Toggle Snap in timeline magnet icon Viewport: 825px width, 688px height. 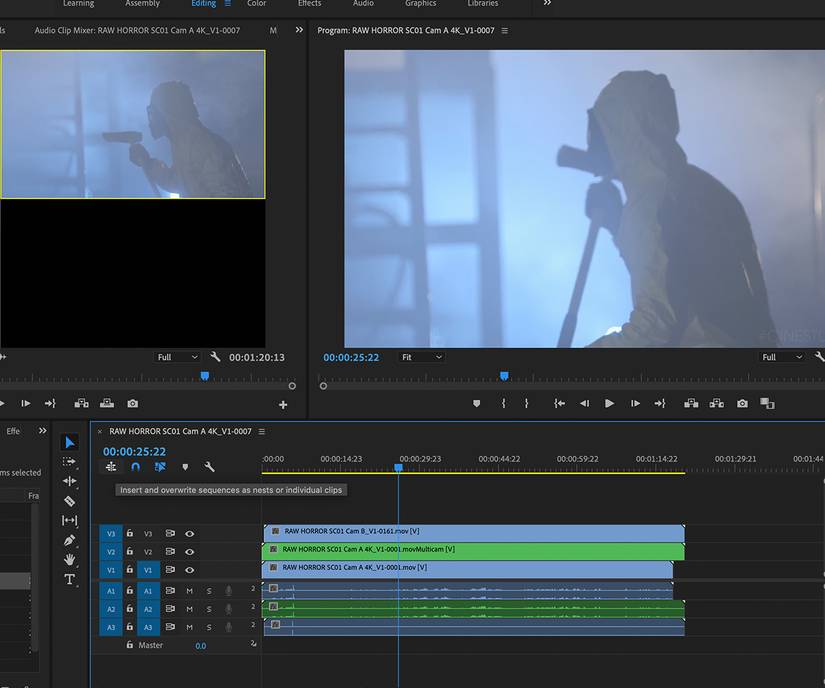point(135,467)
